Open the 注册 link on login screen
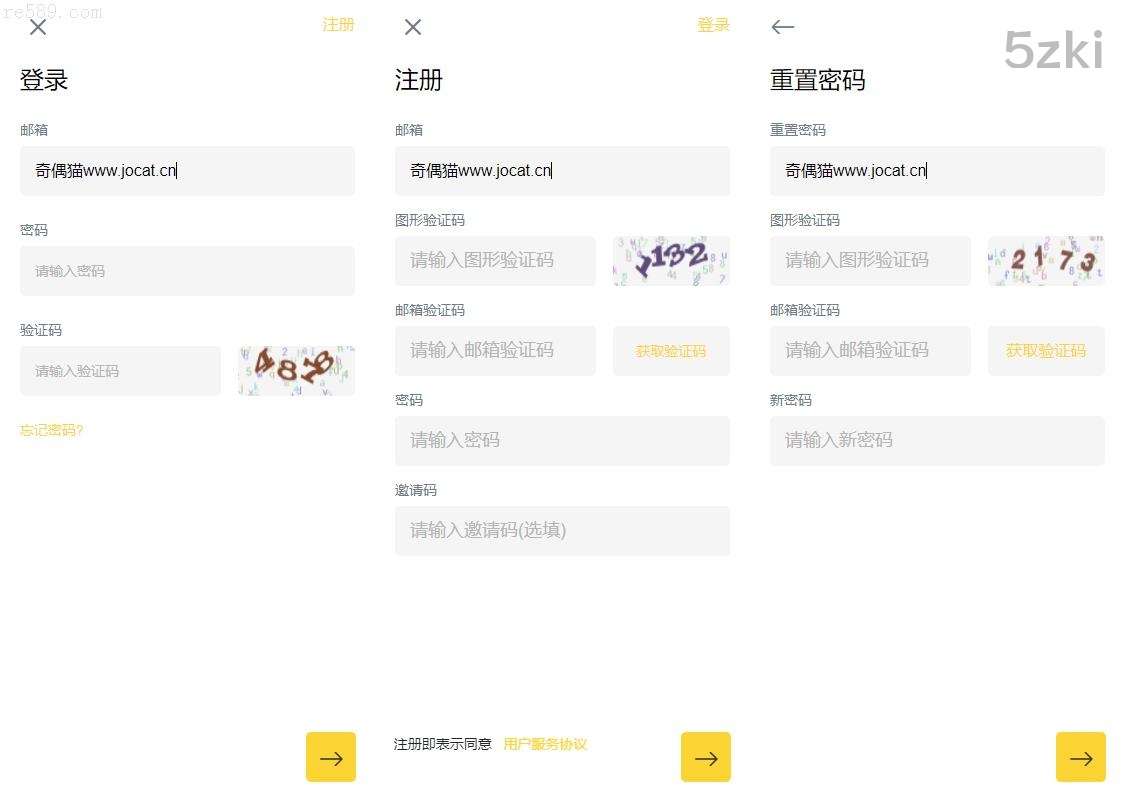 point(338,25)
